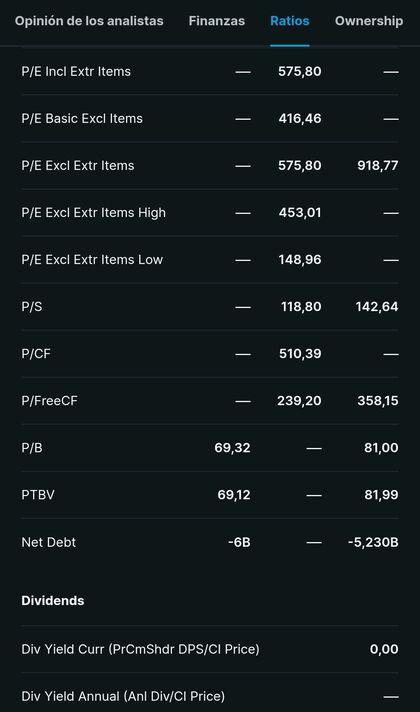Select the Net Debt value -5,230B
Image resolution: width=420 pixels, height=712 pixels.
pyautogui.click(x=373, y=542)
